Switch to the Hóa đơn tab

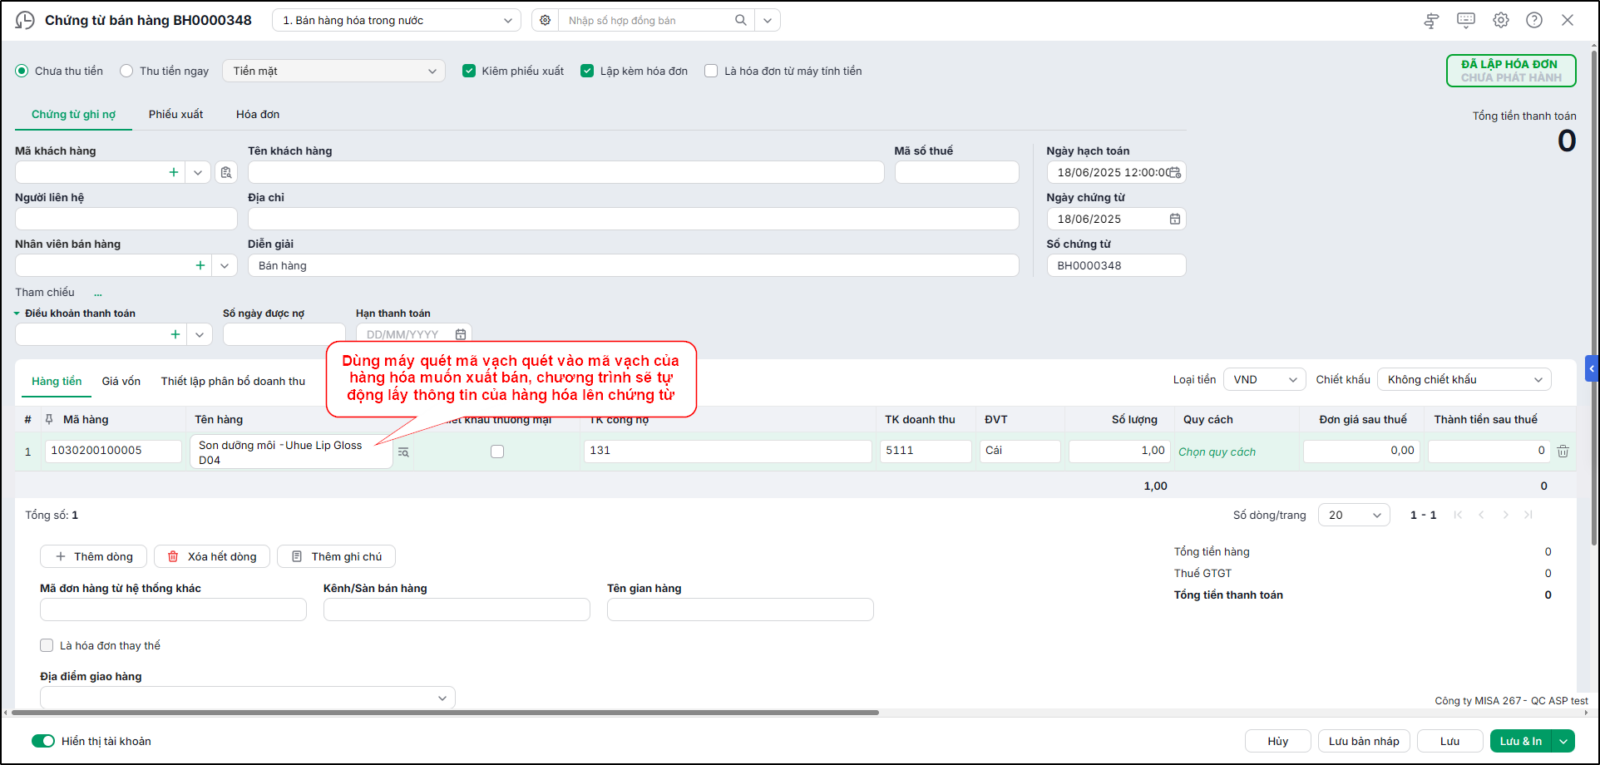(x=258, y=114)
